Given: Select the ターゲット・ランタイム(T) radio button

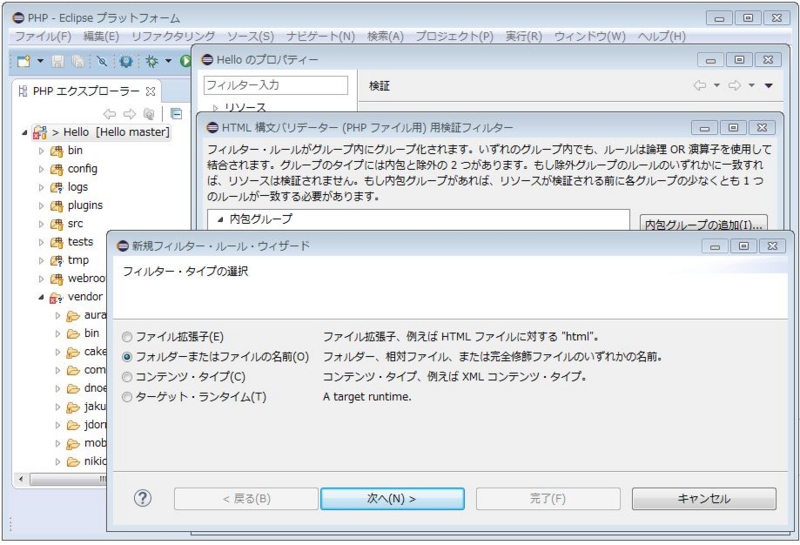Looking at the screenshot, I should click(x=127, y=397).
